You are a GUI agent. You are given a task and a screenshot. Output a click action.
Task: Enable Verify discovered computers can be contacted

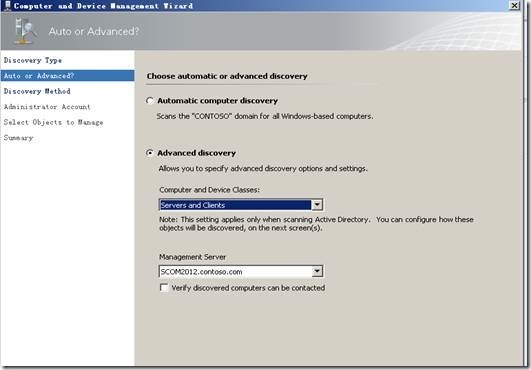click(x=164, y=288)
